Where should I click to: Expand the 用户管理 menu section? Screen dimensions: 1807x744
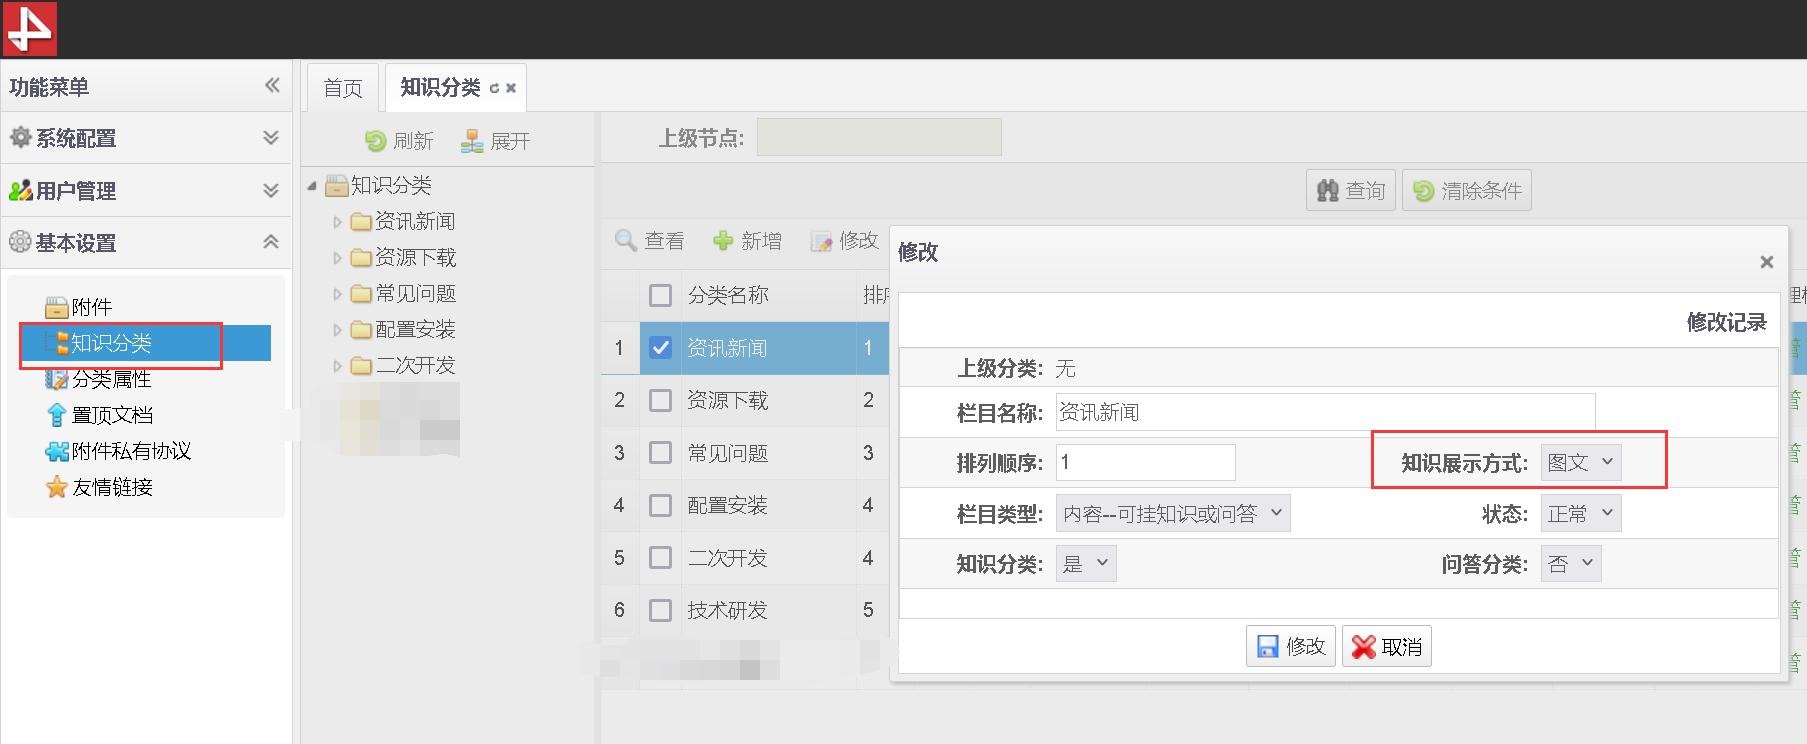click(x=271, y=189)
